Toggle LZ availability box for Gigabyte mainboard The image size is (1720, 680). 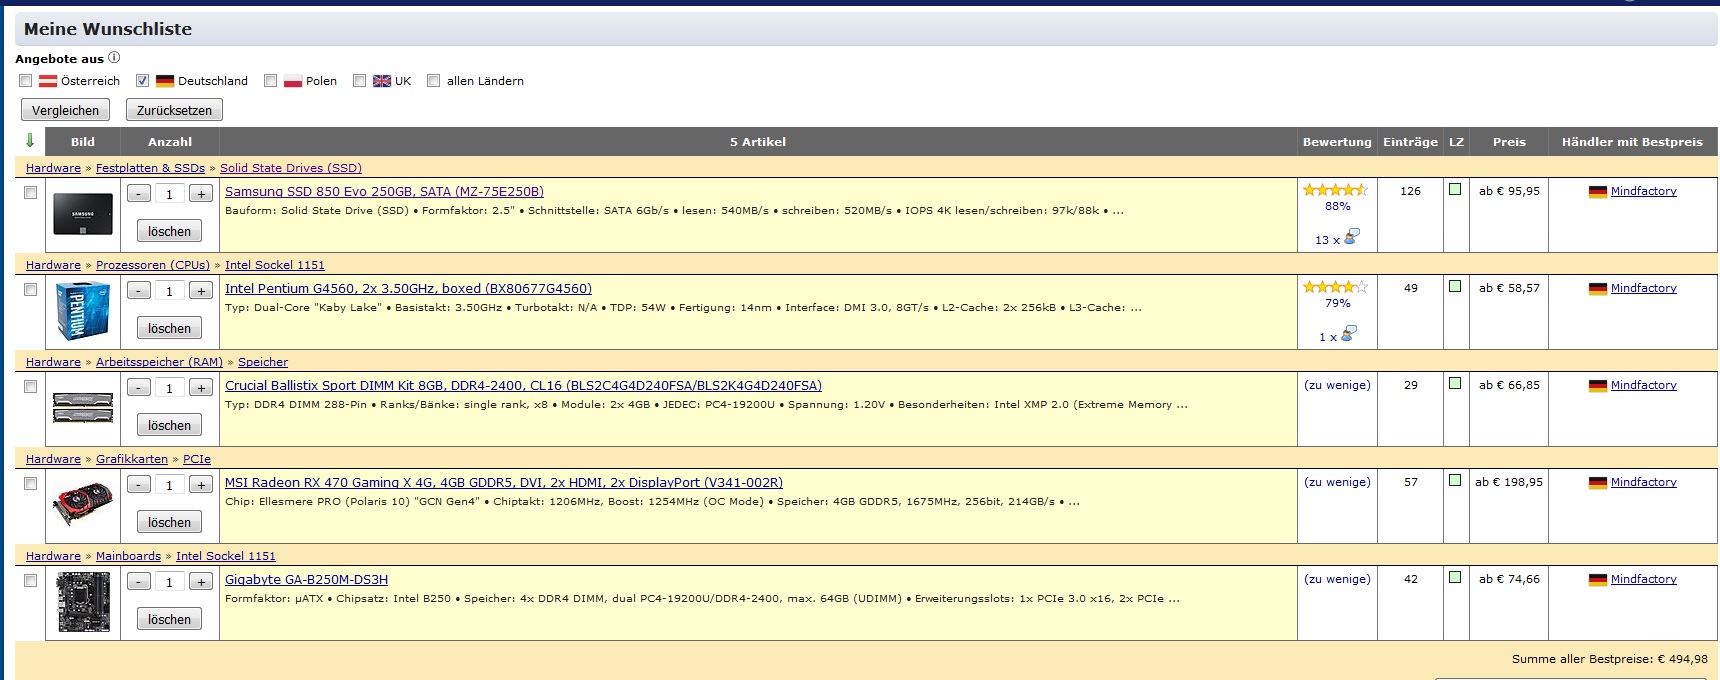pos(1455,577)
